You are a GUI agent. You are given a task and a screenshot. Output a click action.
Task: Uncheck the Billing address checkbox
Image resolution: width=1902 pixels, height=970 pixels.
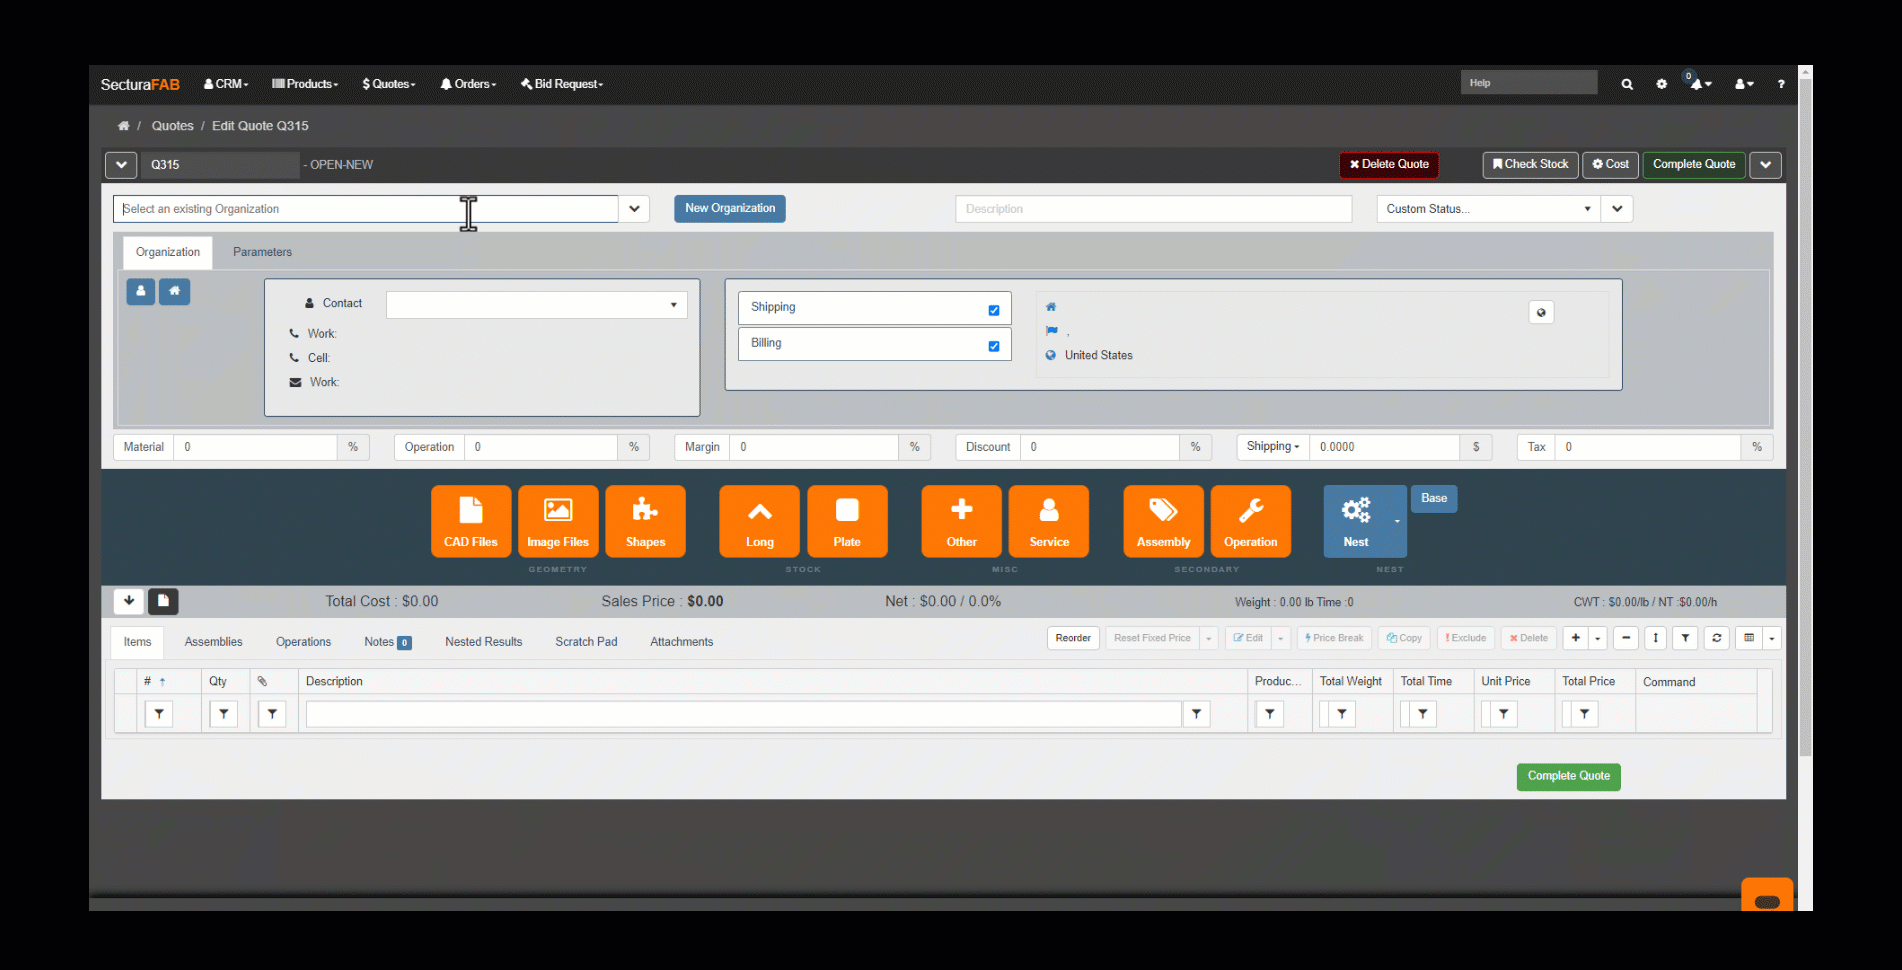tap(994, 346)
